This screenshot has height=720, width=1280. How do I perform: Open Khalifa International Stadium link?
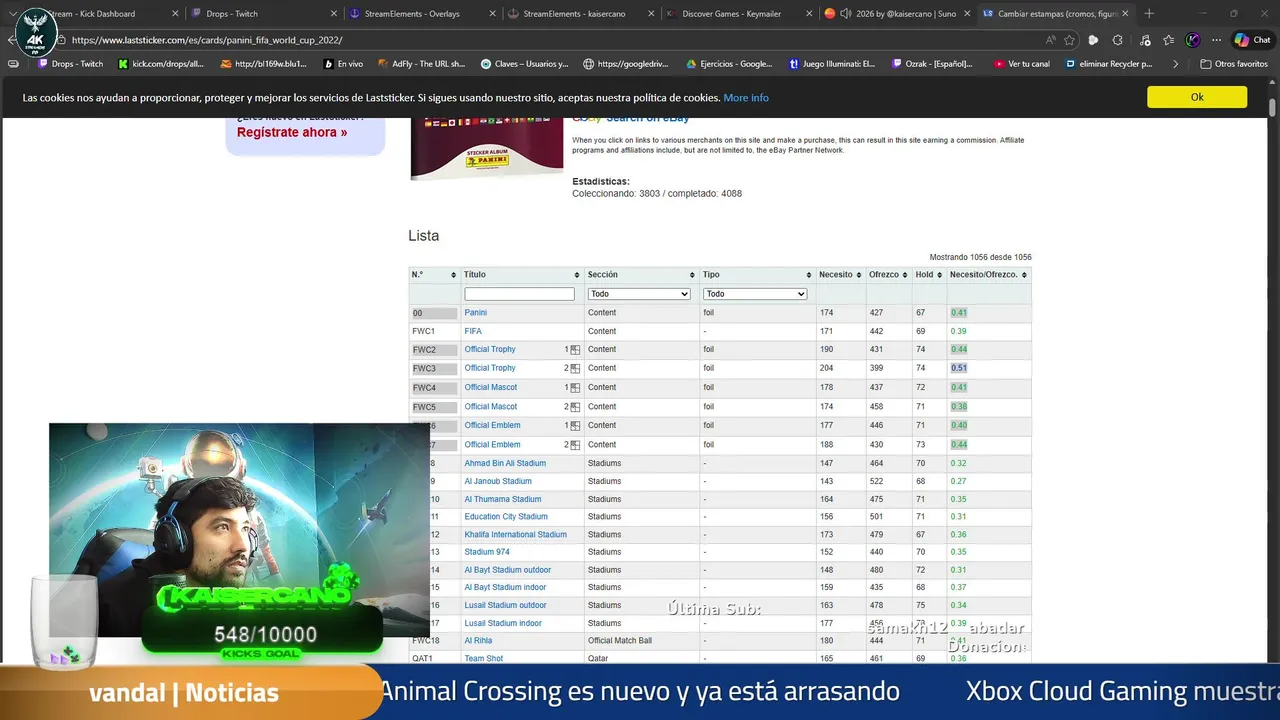(515, 534)
